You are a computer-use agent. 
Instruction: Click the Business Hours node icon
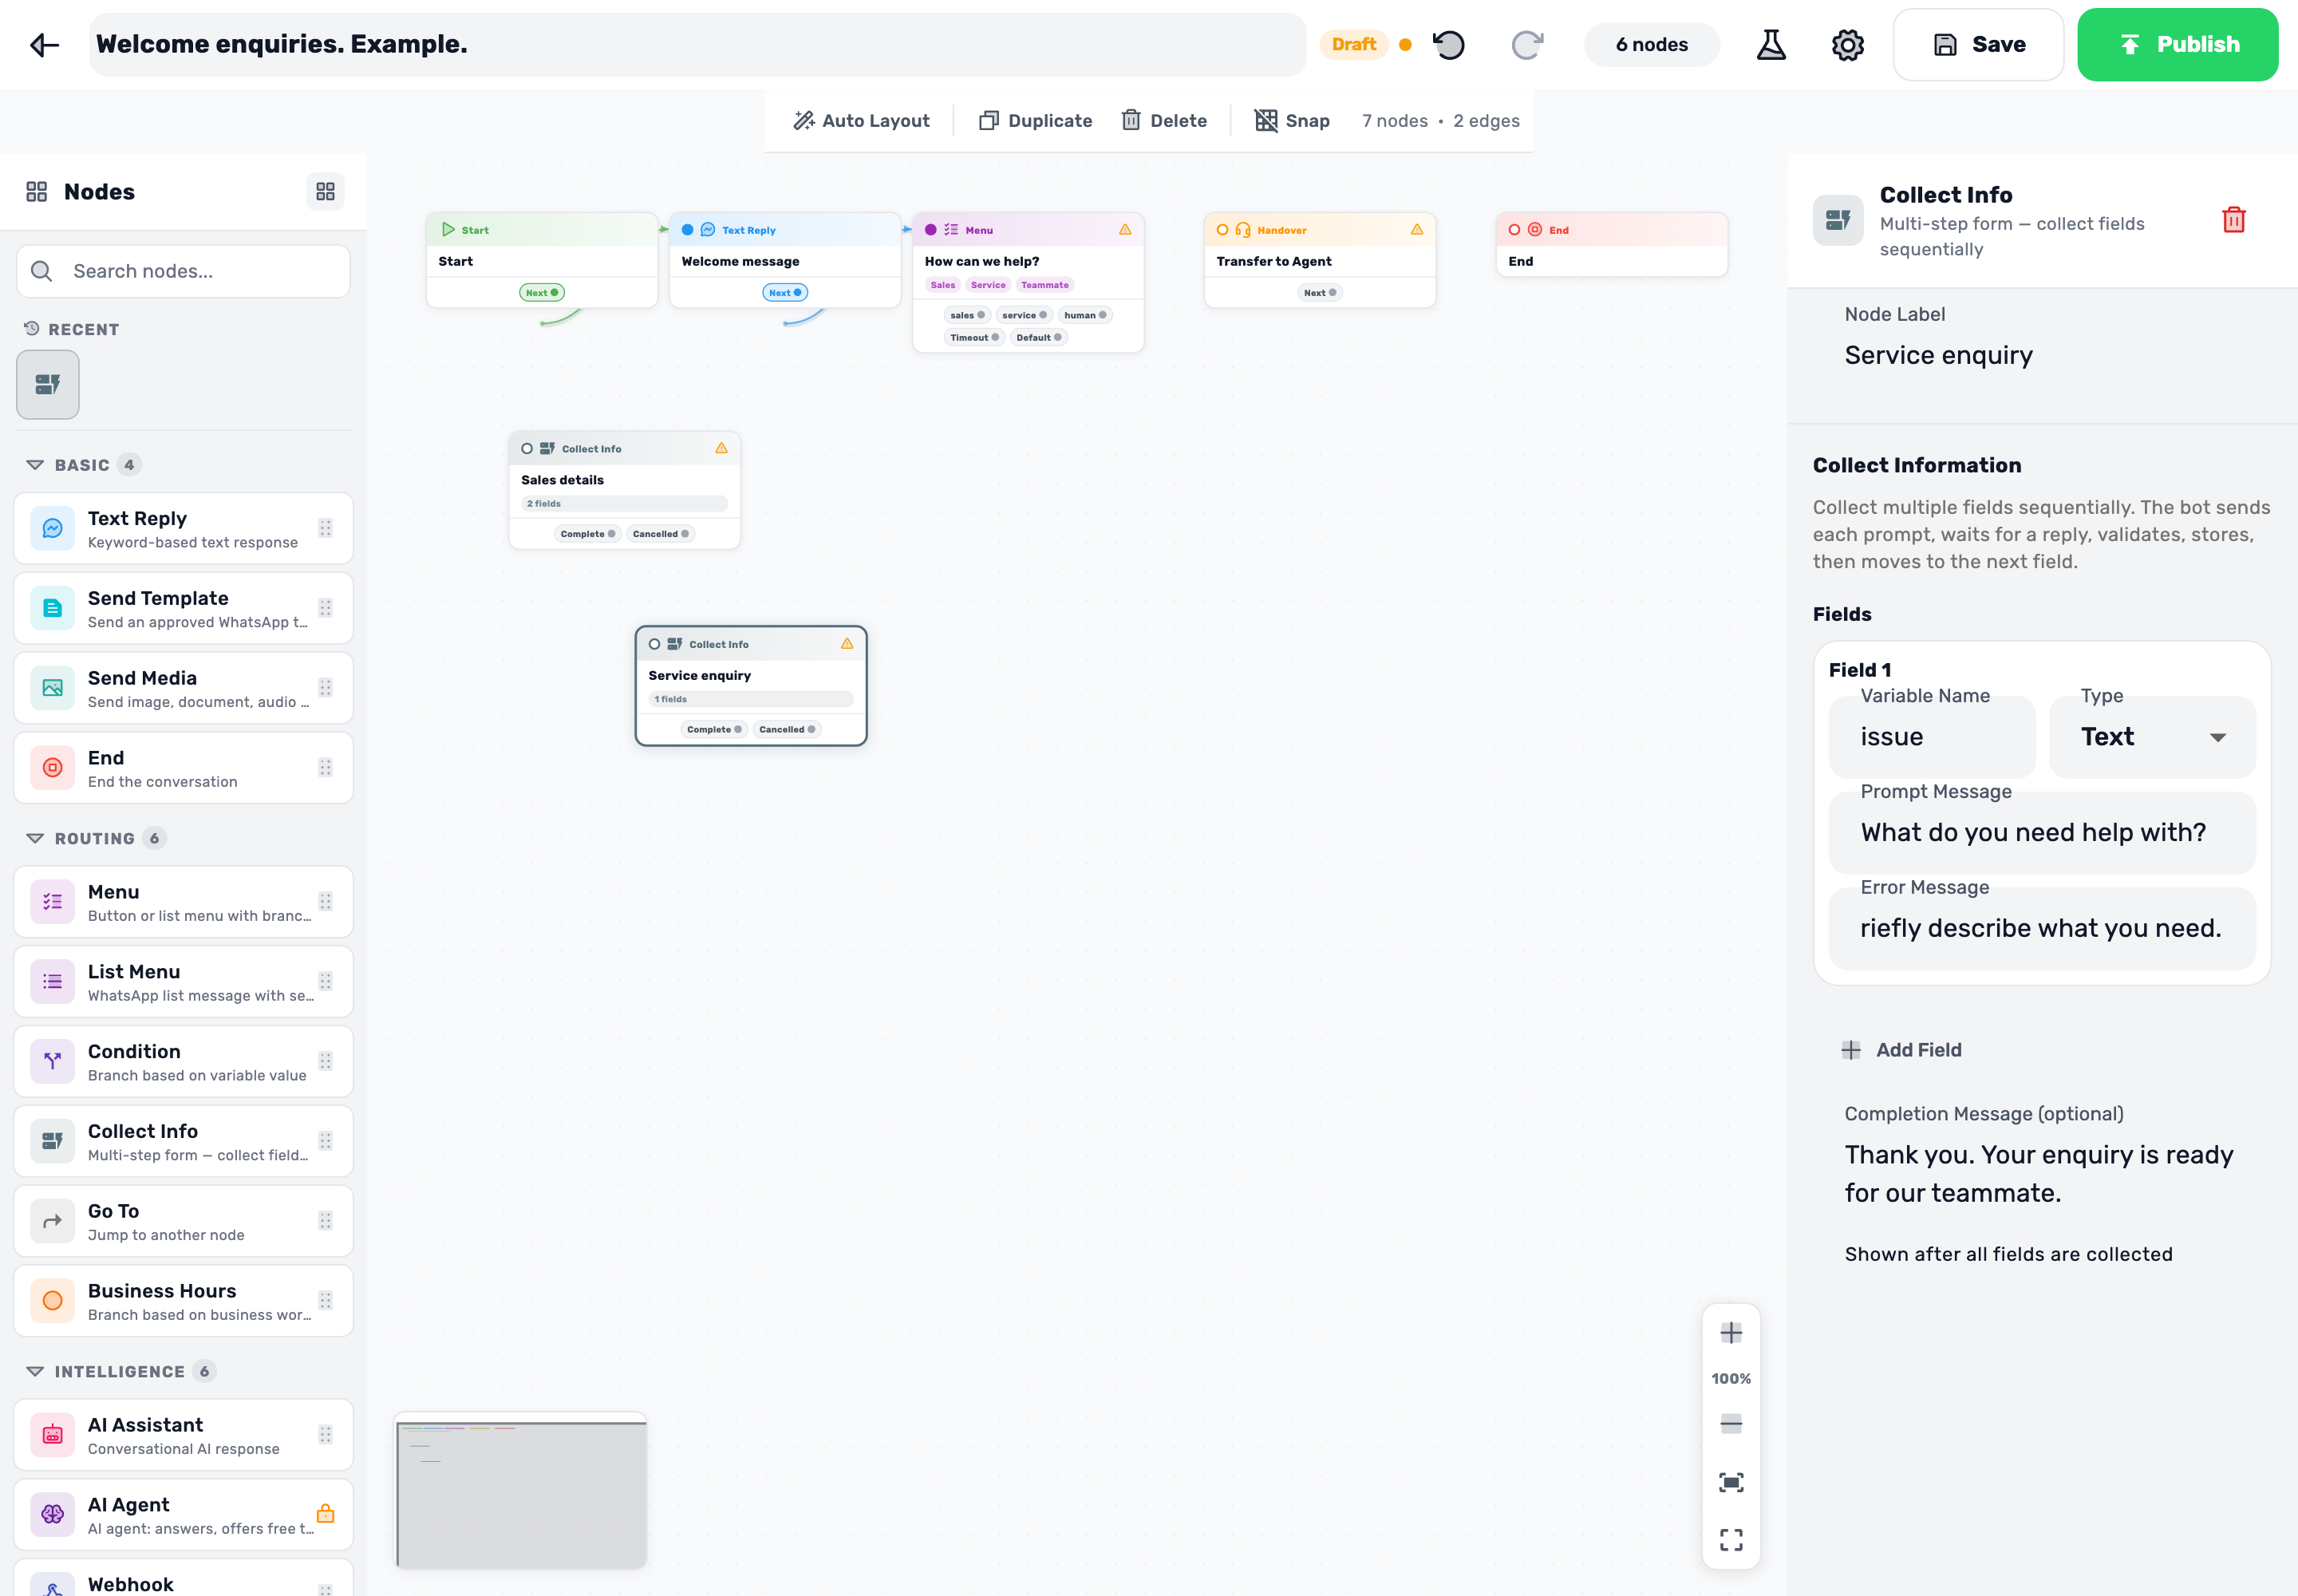(x=53, y=1300)
